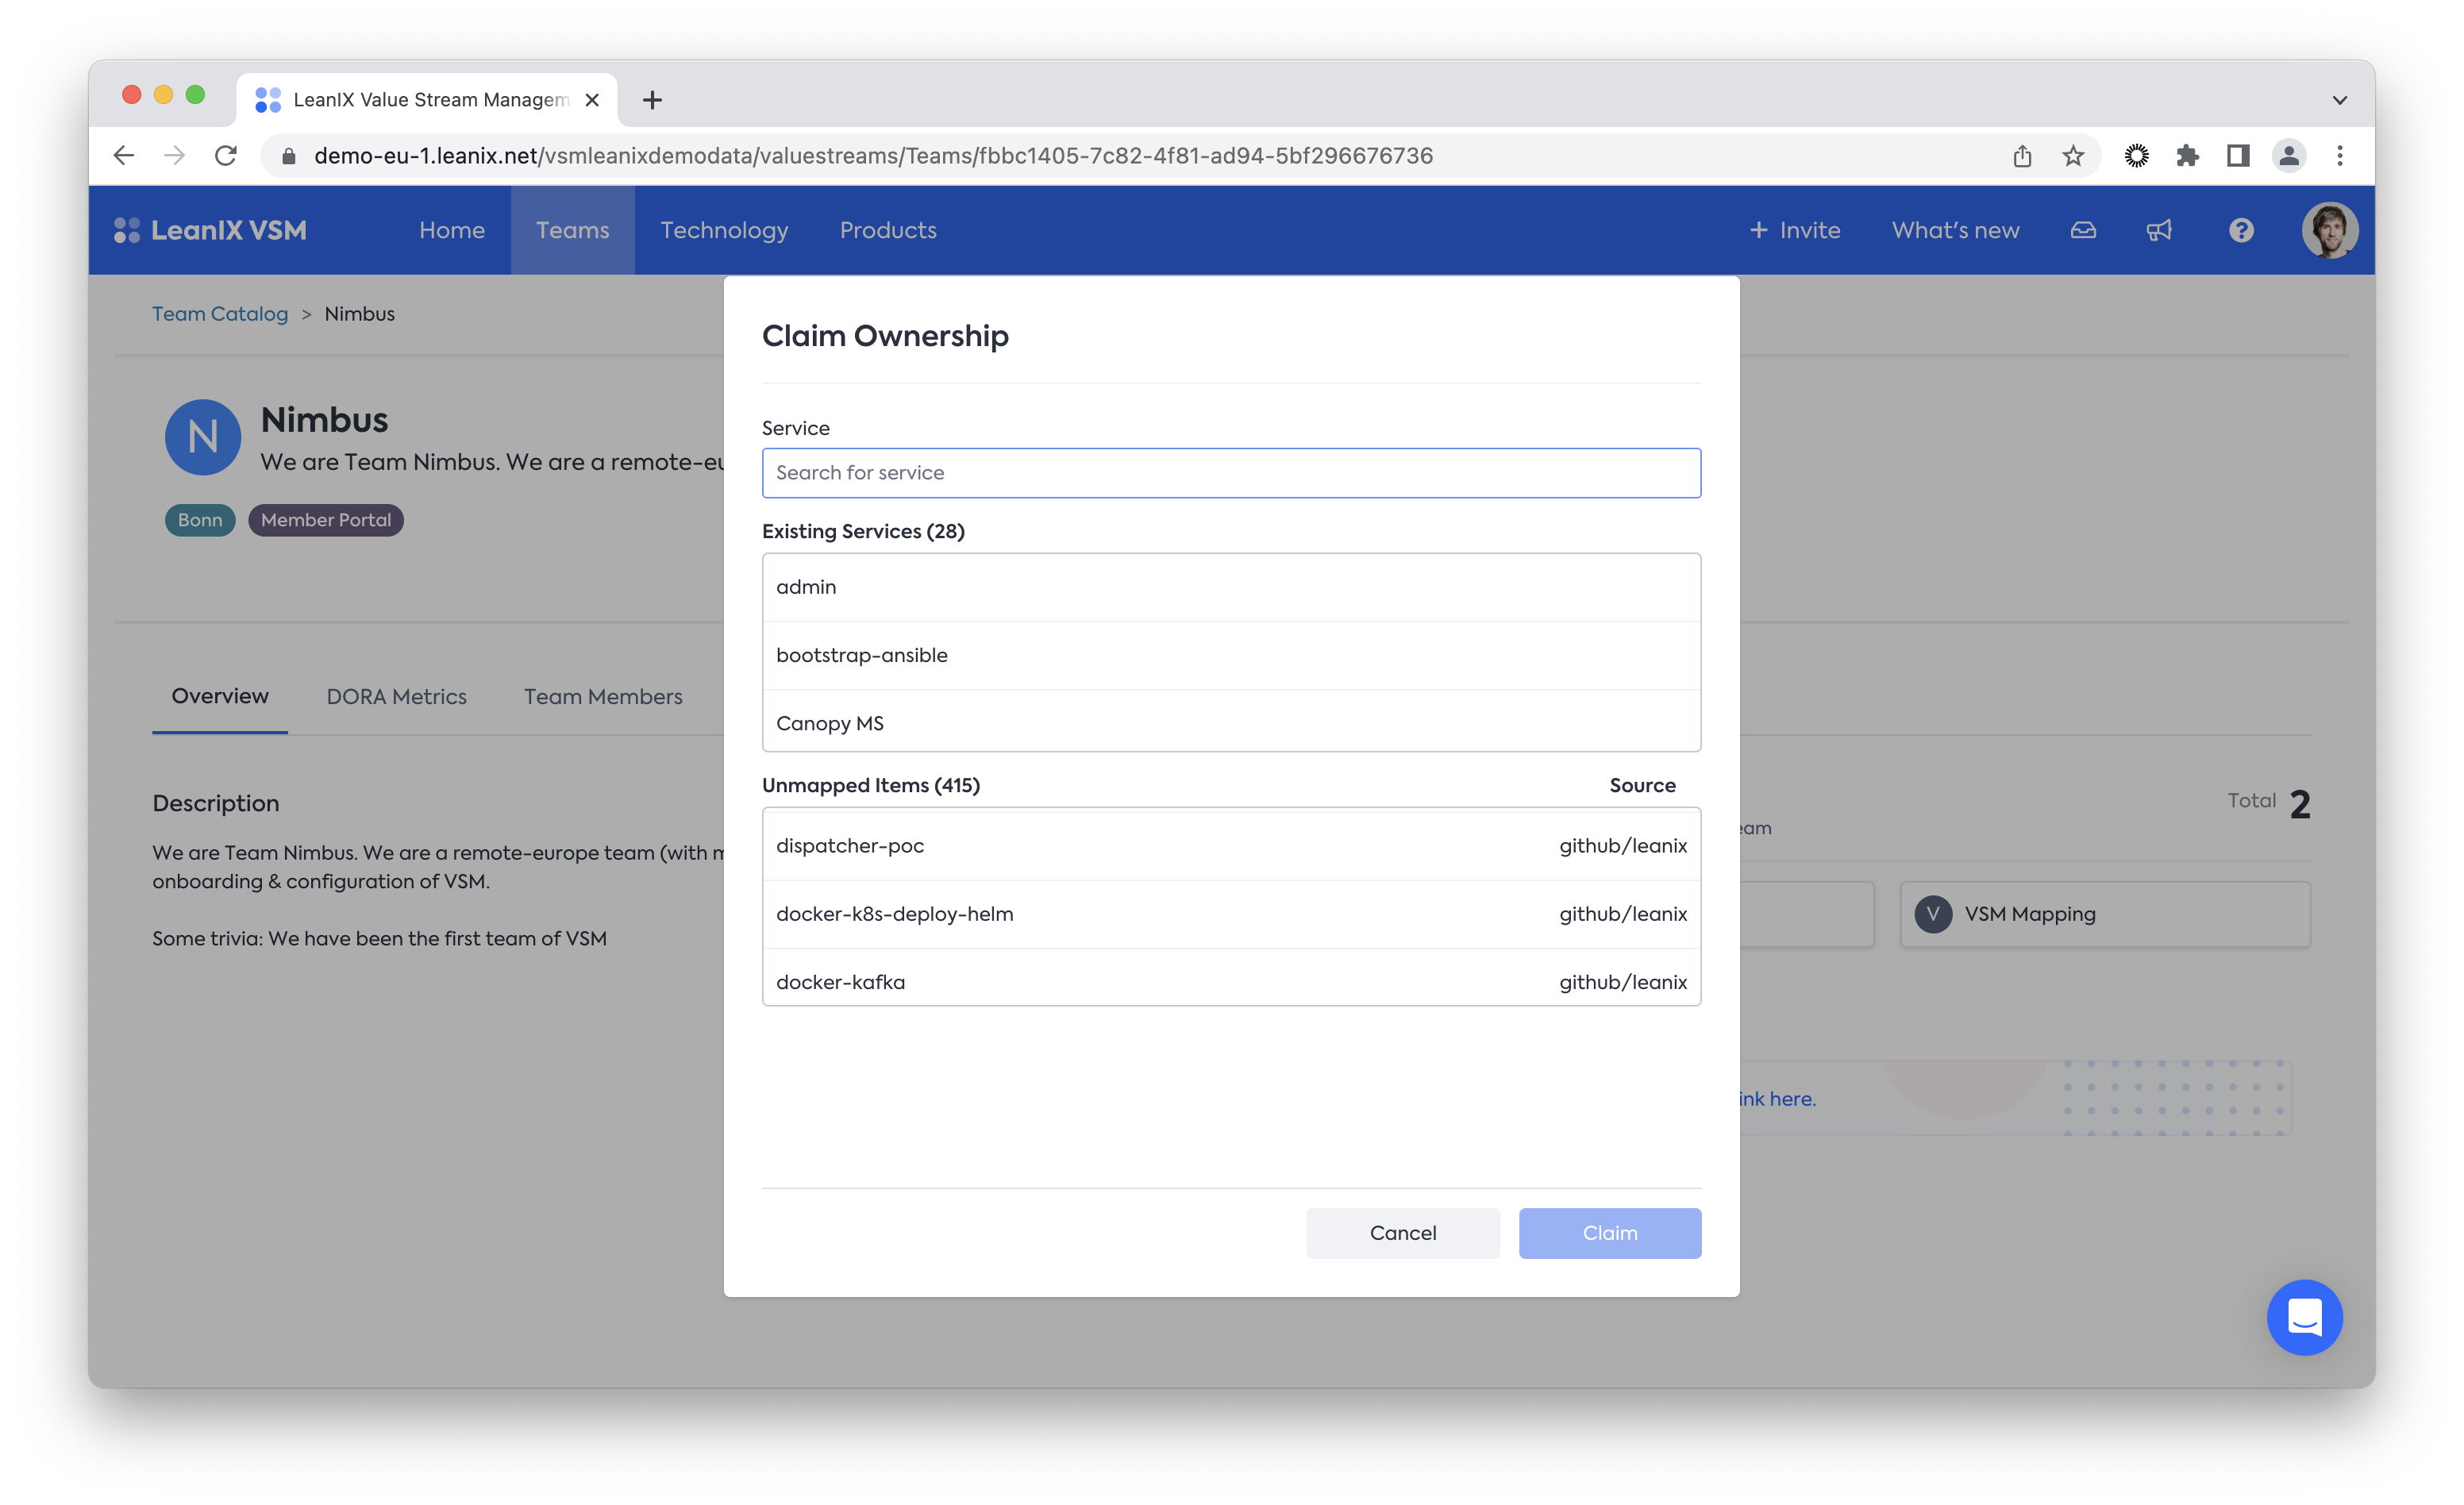This screenshot has height=1505, width=2464.
Task: Reload the page with refresh icon
Action: tap(226, 156)
